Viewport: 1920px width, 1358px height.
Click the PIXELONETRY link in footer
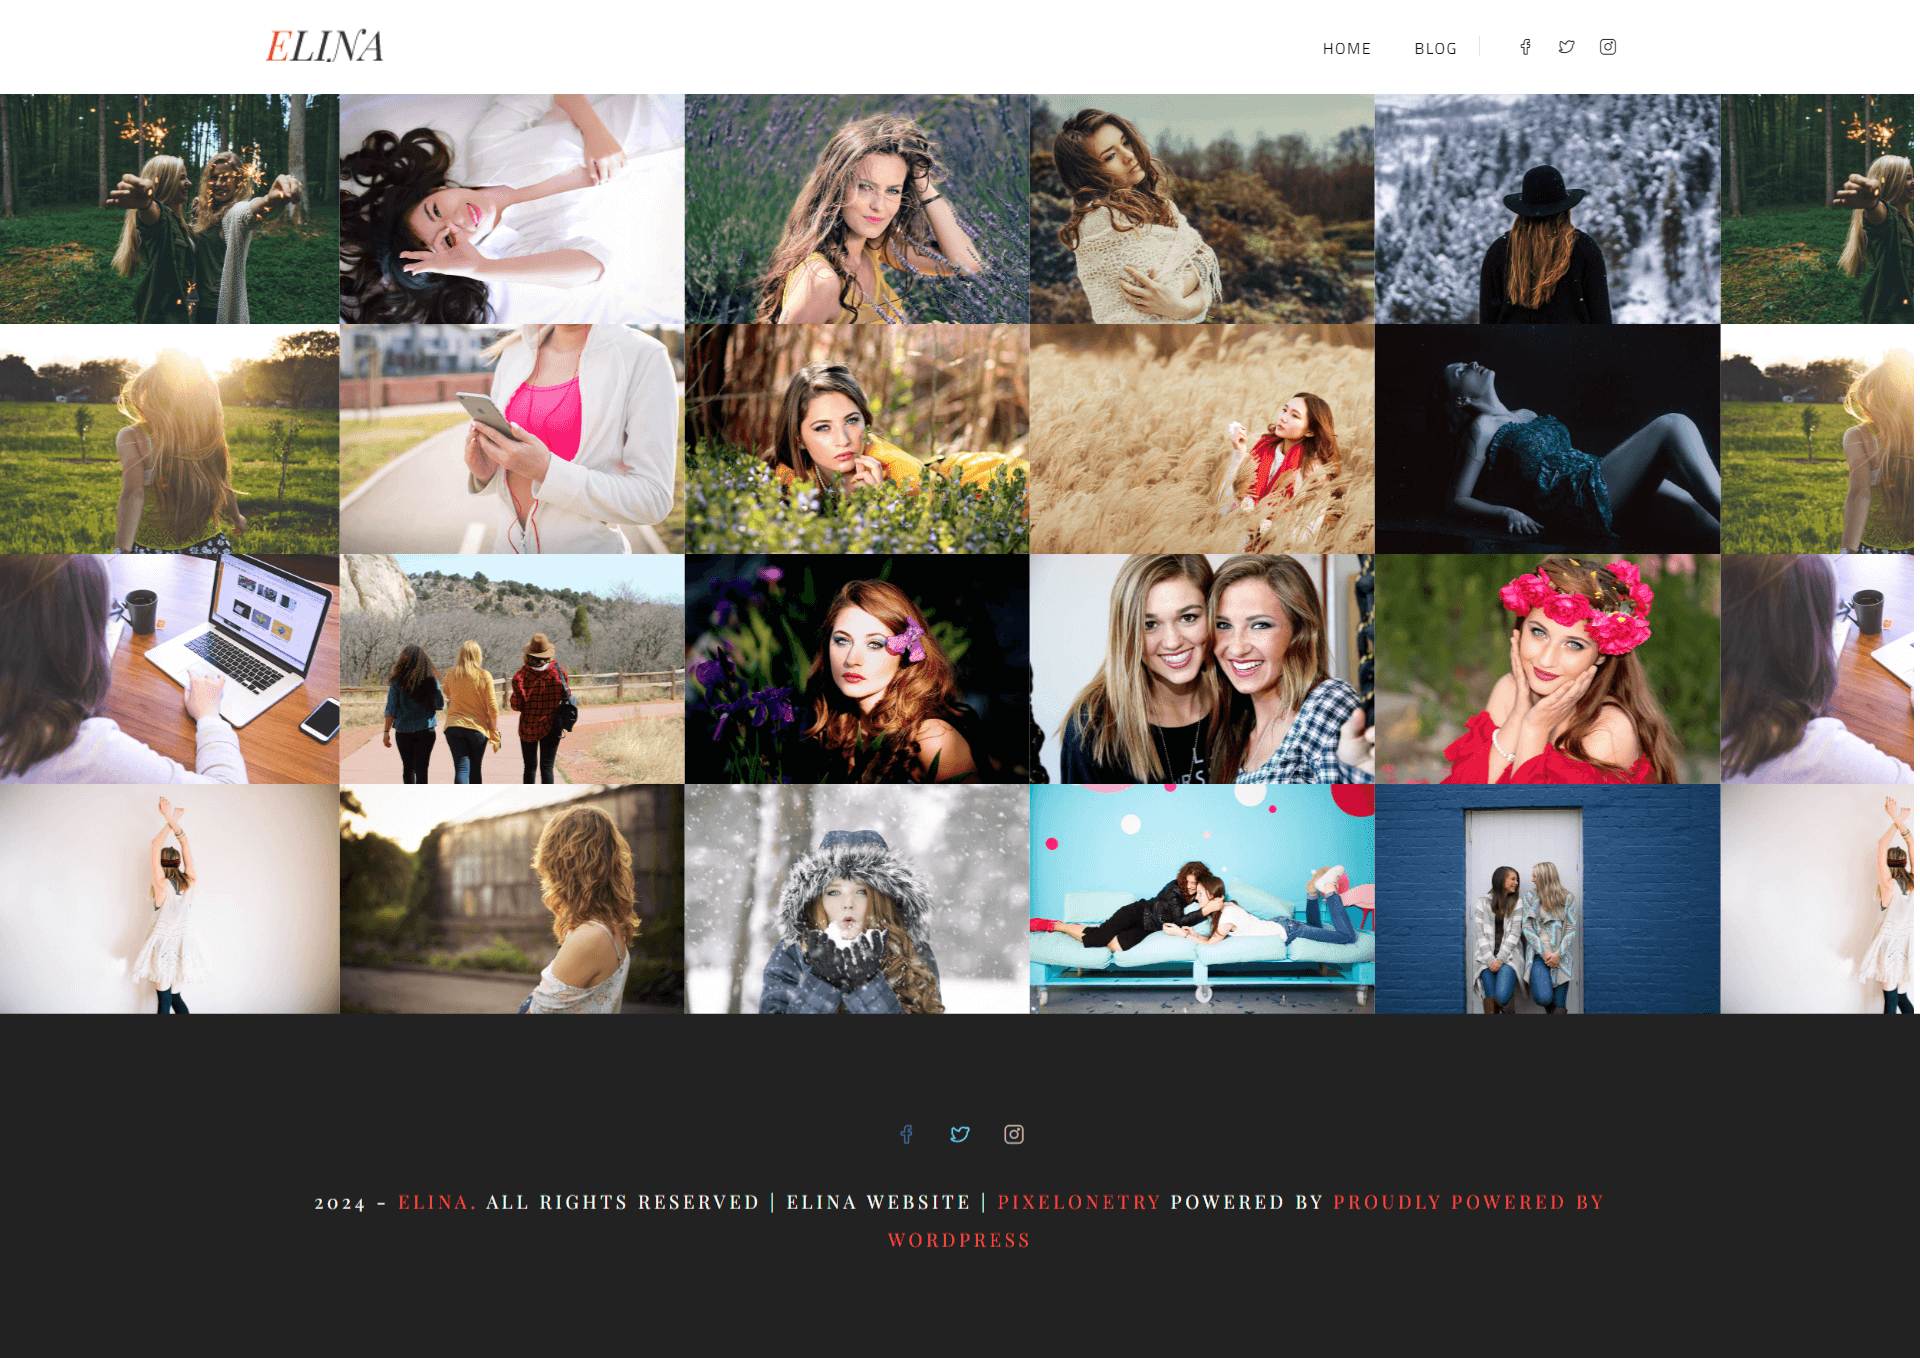point(1078,1204)
